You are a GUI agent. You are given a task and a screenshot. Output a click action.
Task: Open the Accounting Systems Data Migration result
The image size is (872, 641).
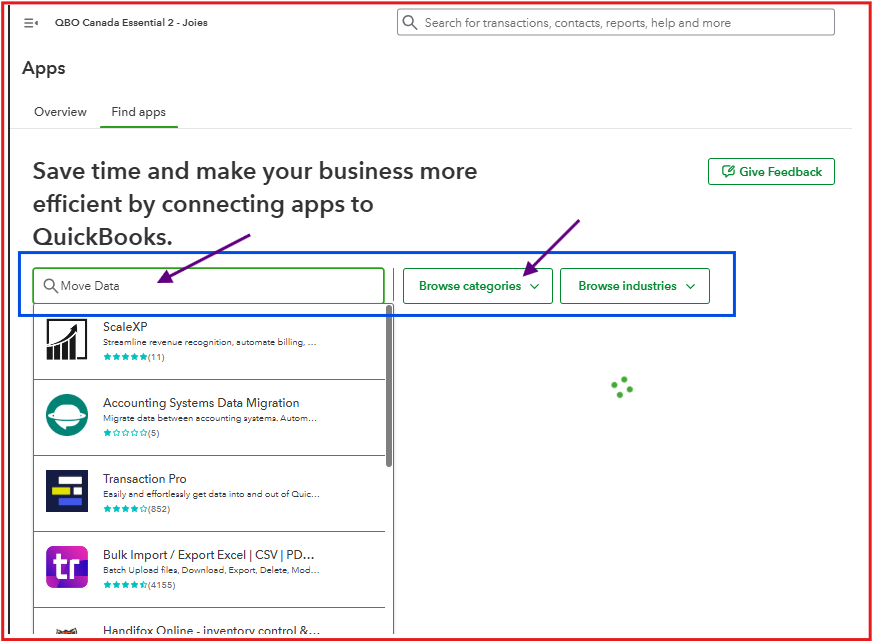pyautogui.click(x=209, y=418)
